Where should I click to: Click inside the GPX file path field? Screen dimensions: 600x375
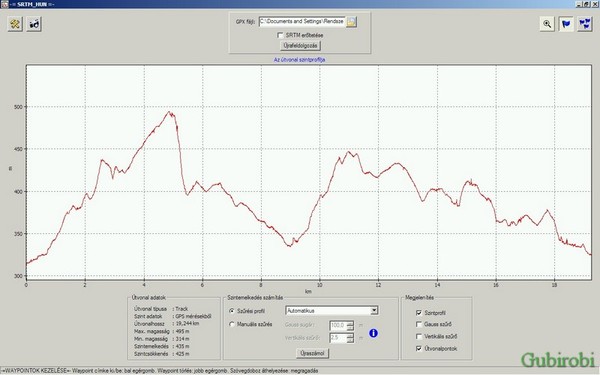tap(302, 22)
